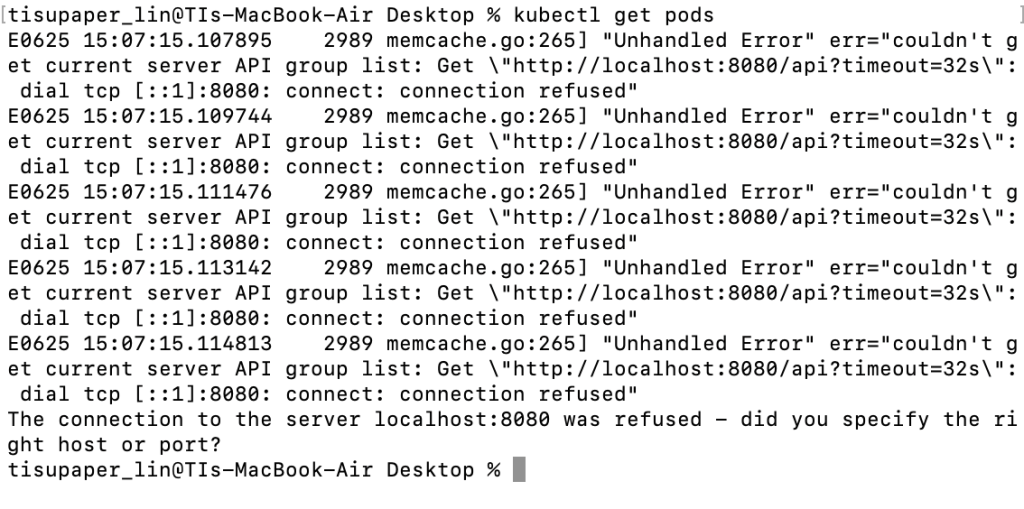
Task: Click 'localhost:8080' in 'The connection to the server' line
Action: pos(462,419)
